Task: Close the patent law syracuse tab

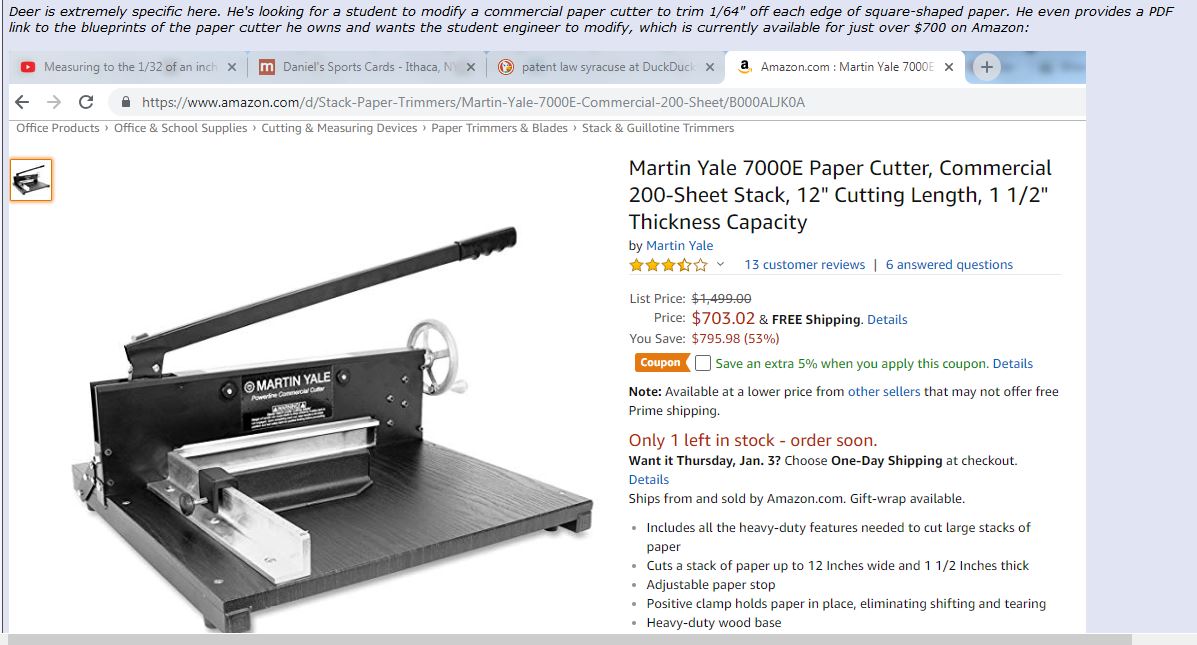Action: (710, 67)
